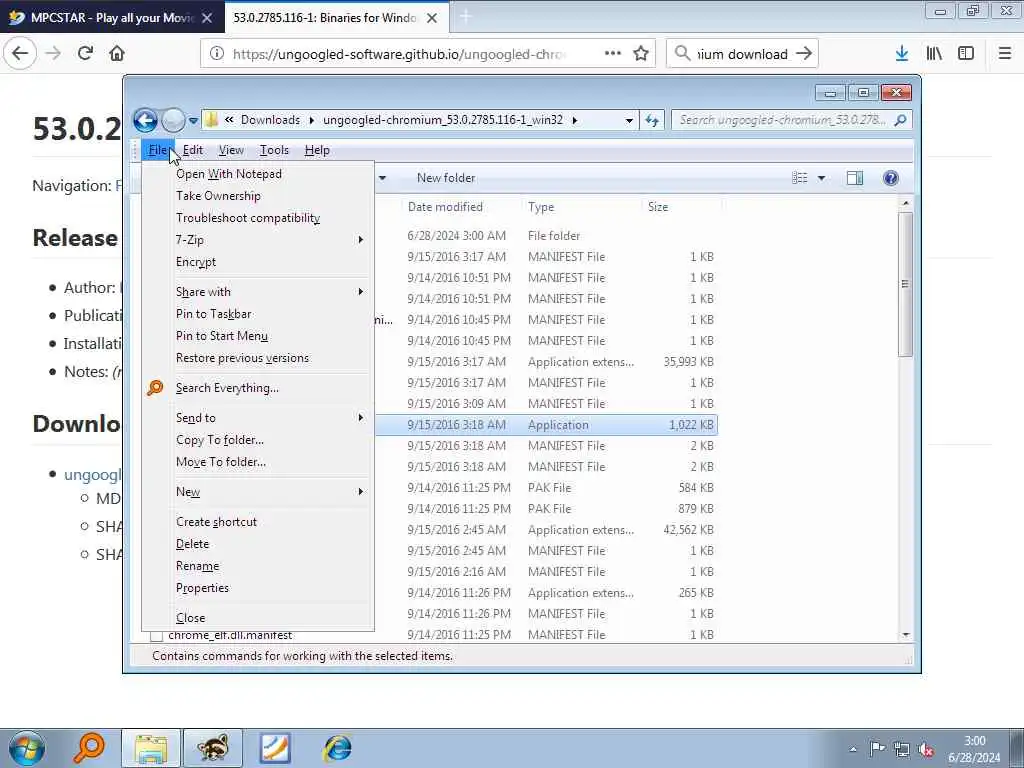This screenshot has width=1024, height=768.
Task: Refresh the Explorer folder view
Action: tap(652, 120)
